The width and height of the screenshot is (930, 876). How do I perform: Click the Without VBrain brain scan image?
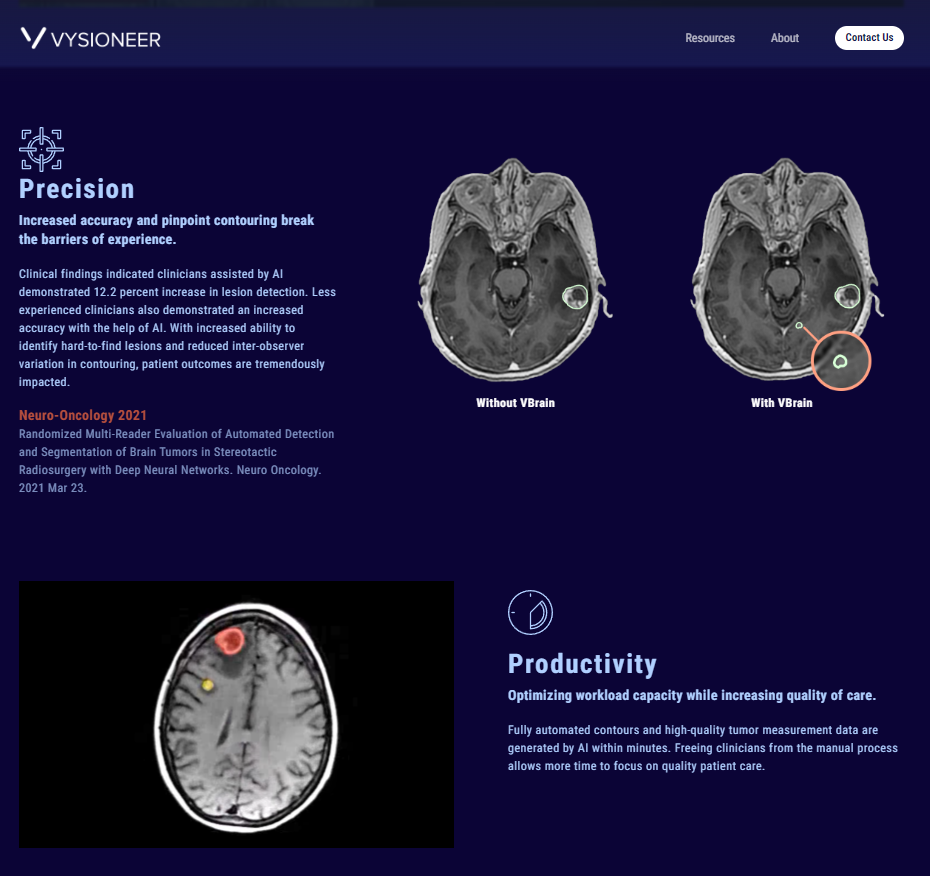[x=515, y=269]
